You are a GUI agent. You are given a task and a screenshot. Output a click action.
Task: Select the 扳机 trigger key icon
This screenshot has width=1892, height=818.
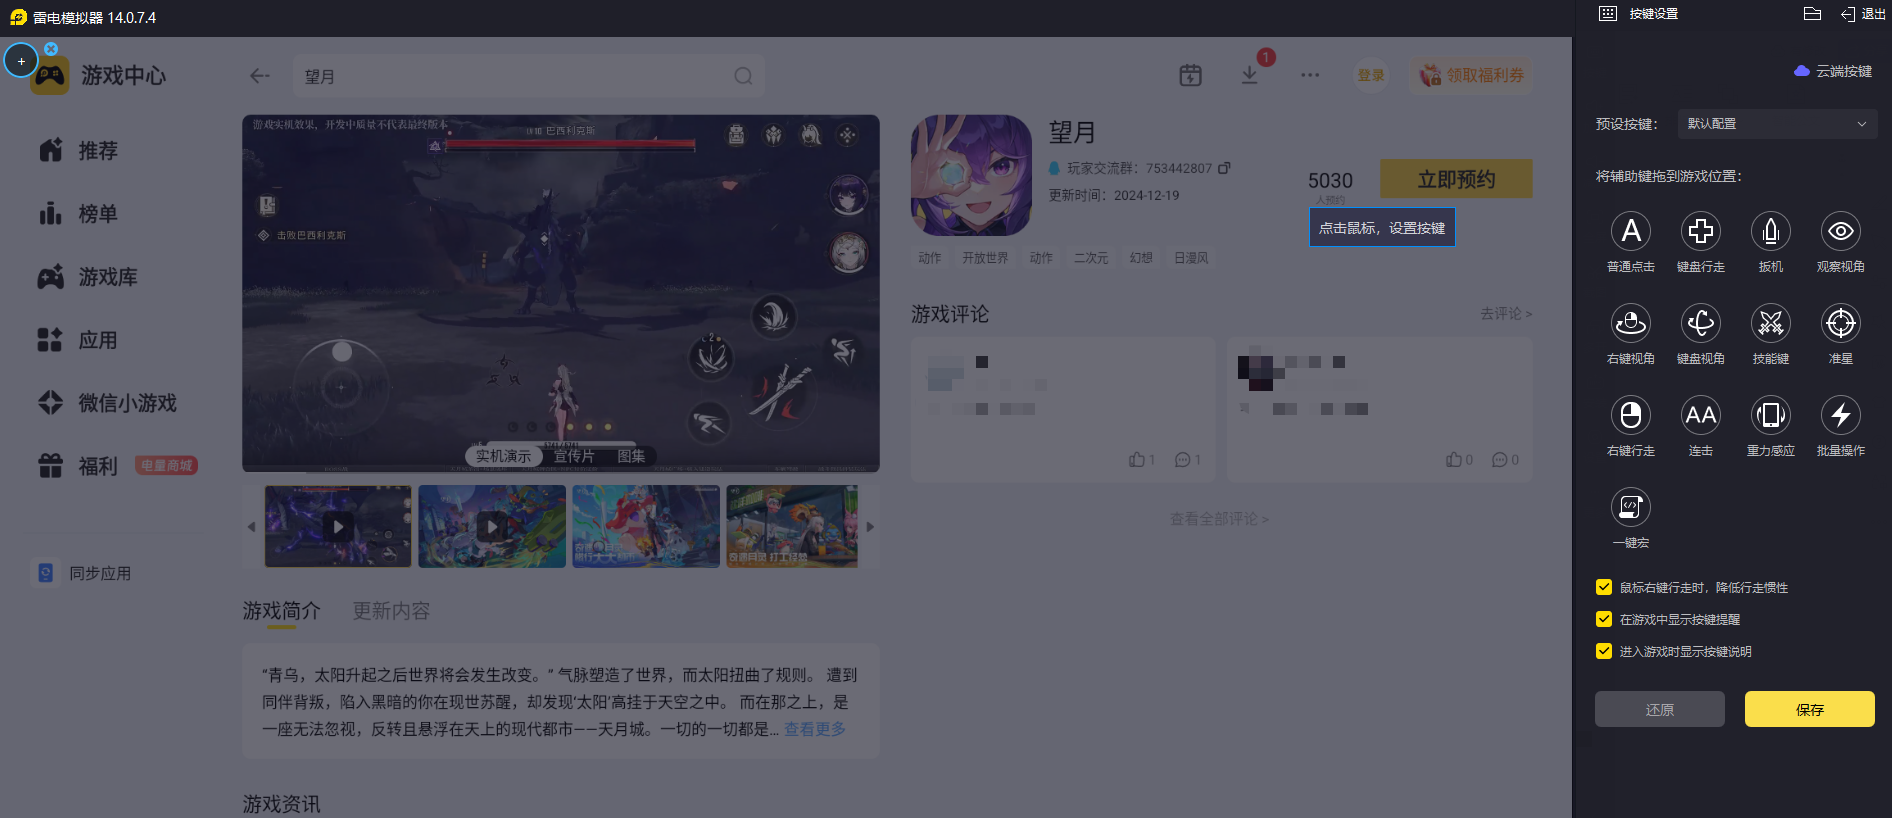coord(1771,231)
